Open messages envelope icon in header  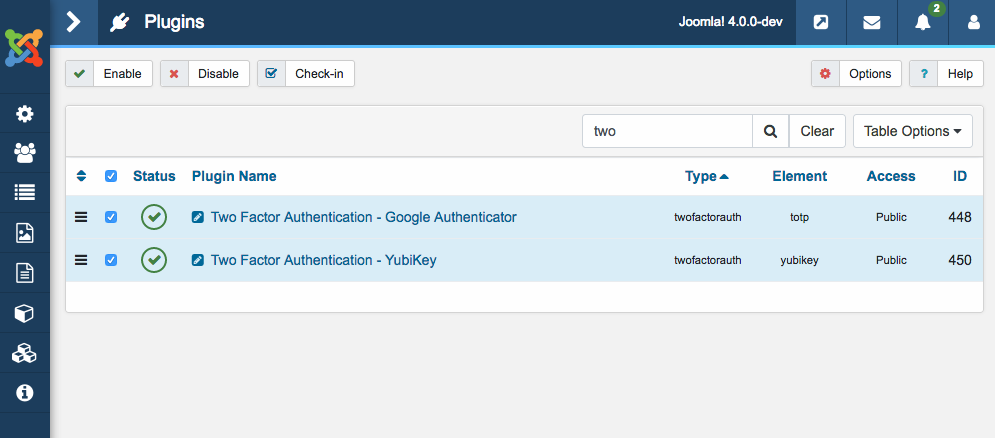pos(872,22)
